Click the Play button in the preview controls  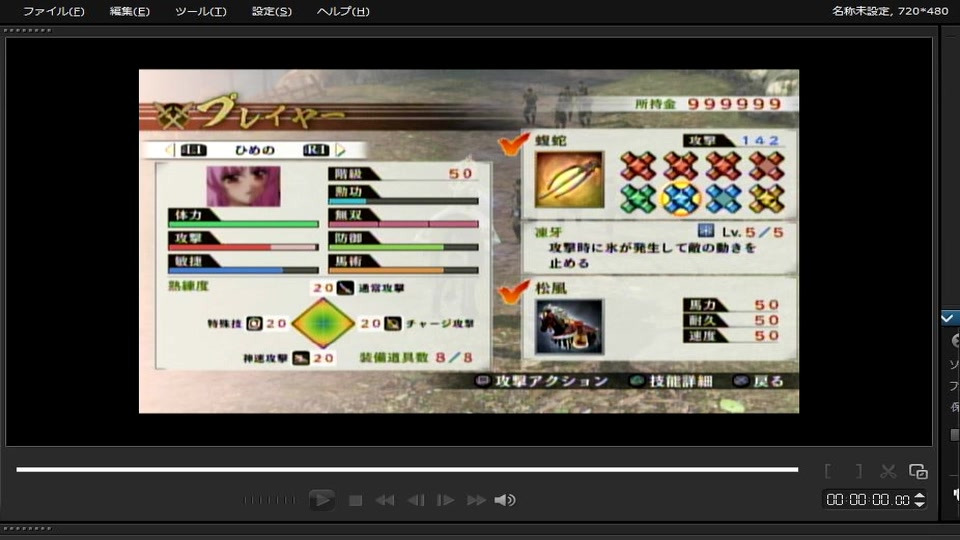click(x=321, y=500)
